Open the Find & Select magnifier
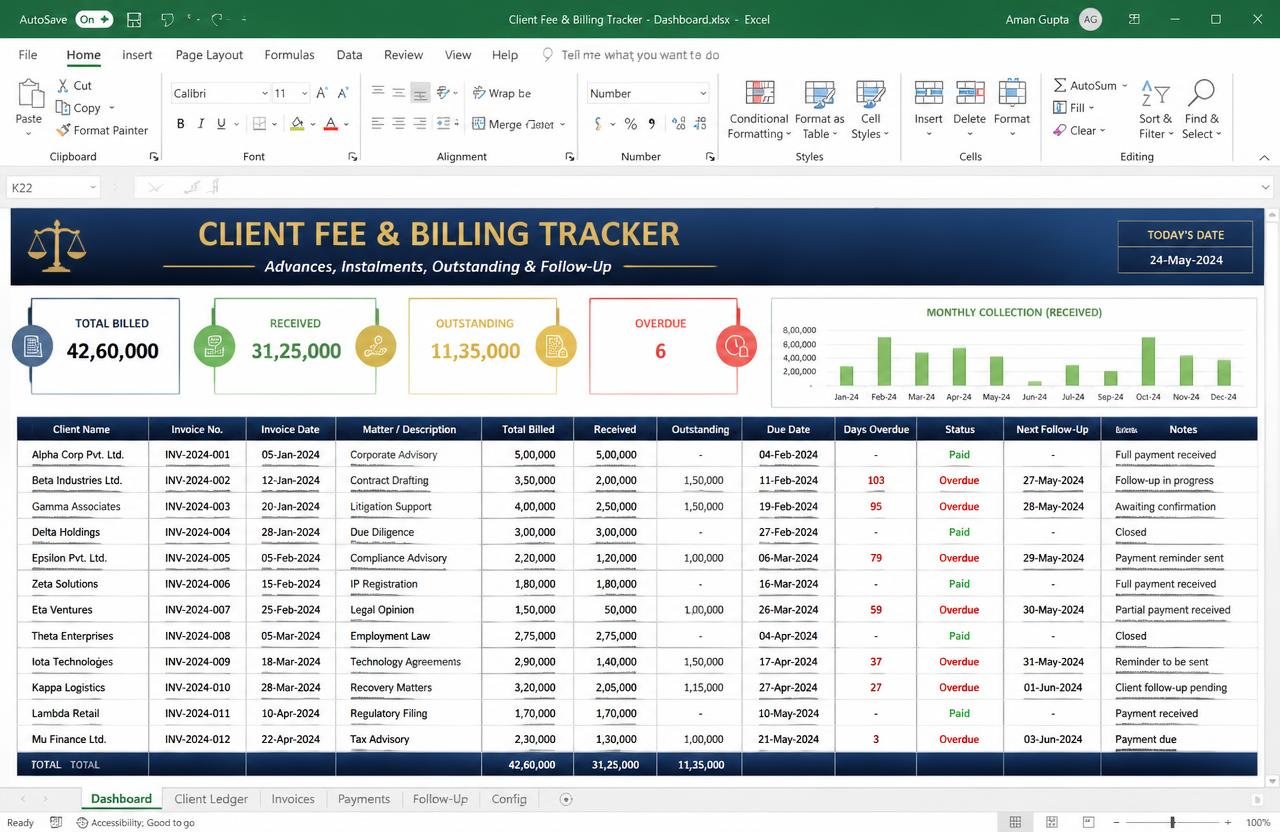This screenshot has height=832, width=1280. pos(1201,110)
